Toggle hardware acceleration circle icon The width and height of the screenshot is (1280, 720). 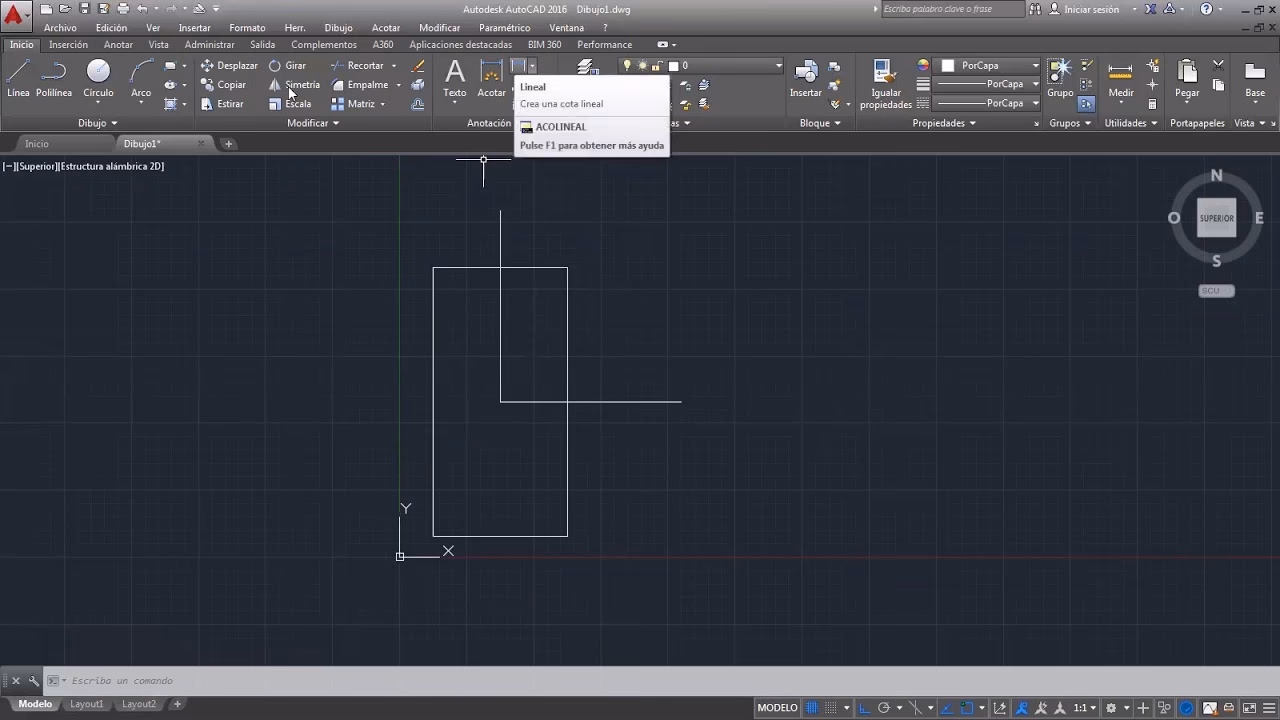[1186, 708]
